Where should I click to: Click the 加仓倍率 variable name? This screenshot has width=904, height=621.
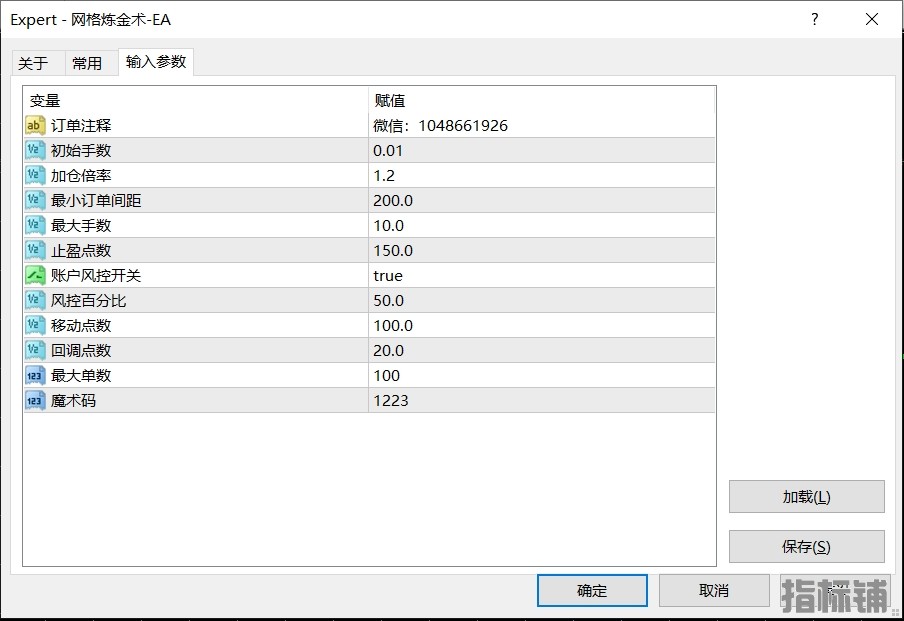click(x=81, y=175)
